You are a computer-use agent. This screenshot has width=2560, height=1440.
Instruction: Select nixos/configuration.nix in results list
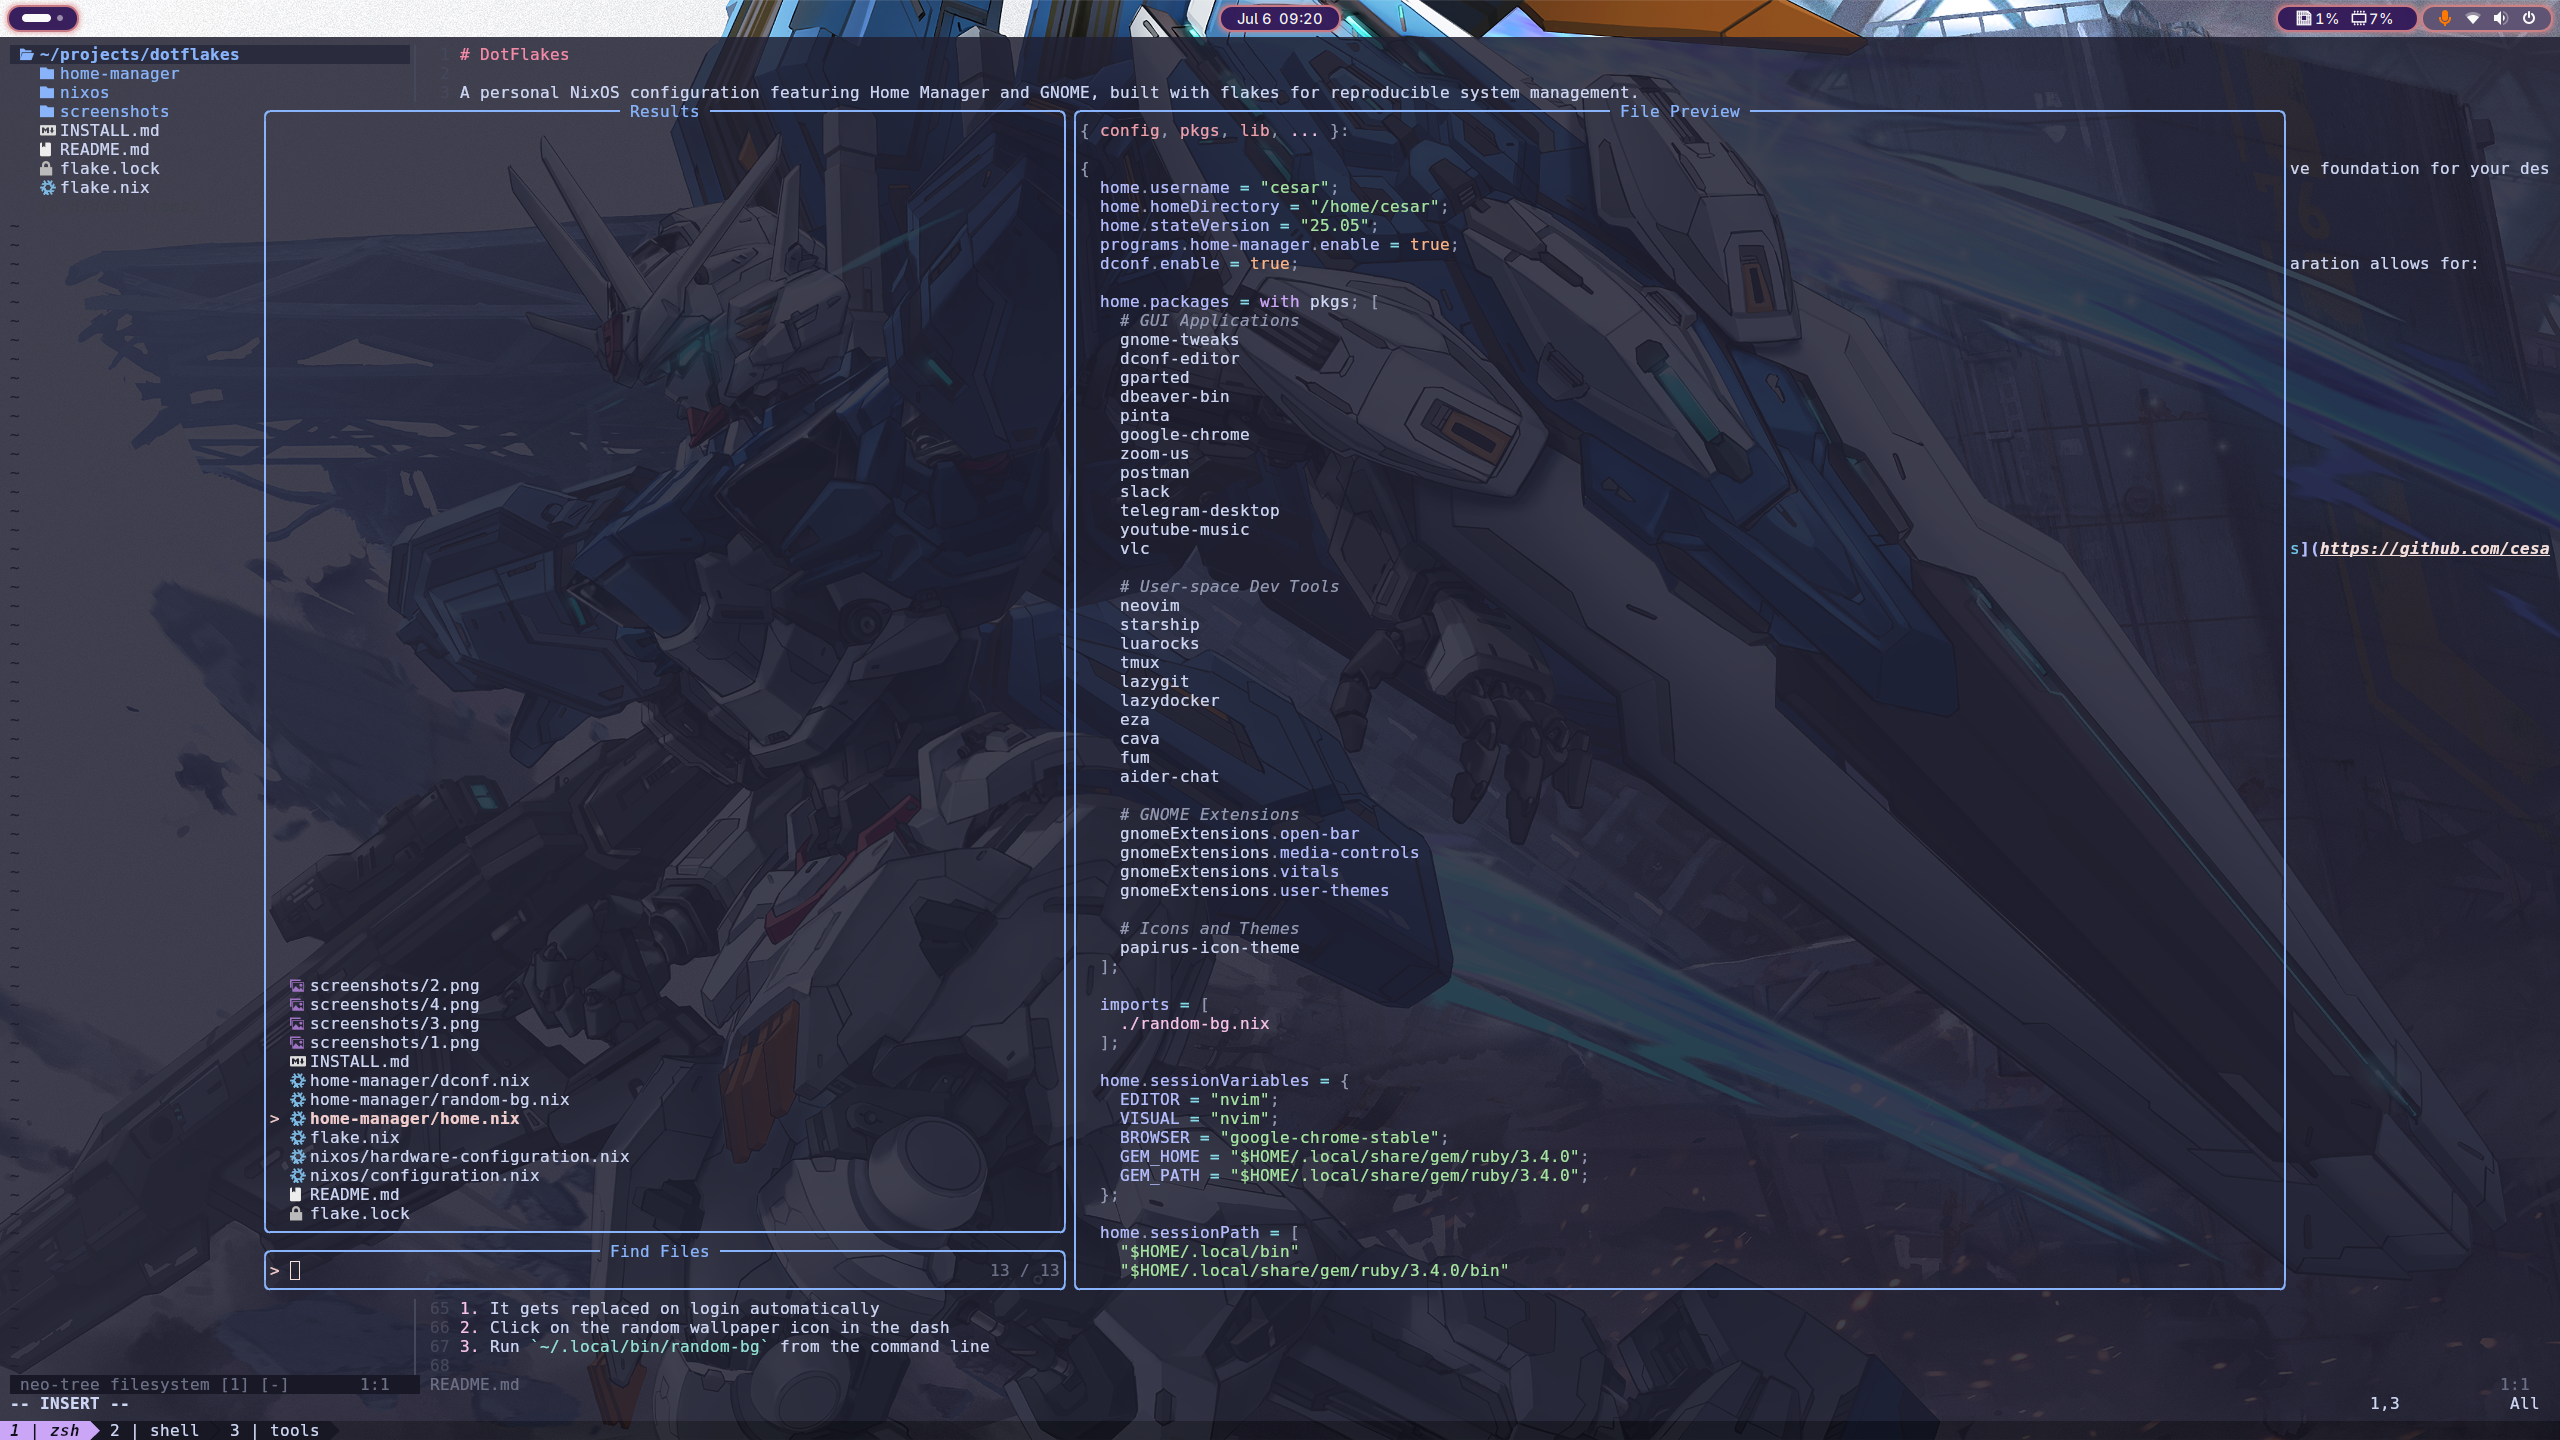click(x=424, y=1176)
